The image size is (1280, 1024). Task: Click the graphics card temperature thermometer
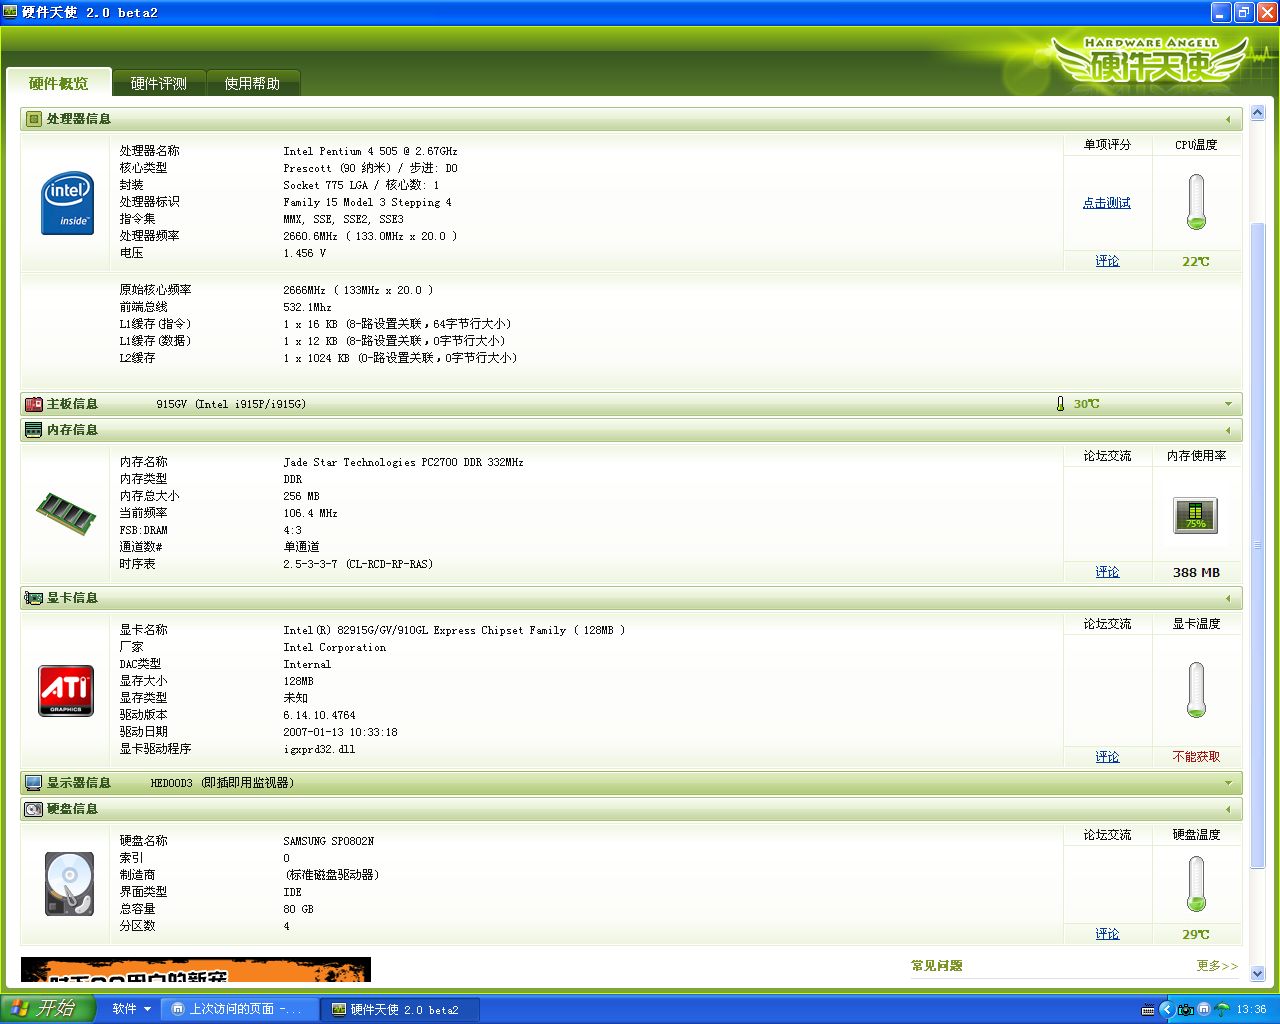click(1196, 690)
